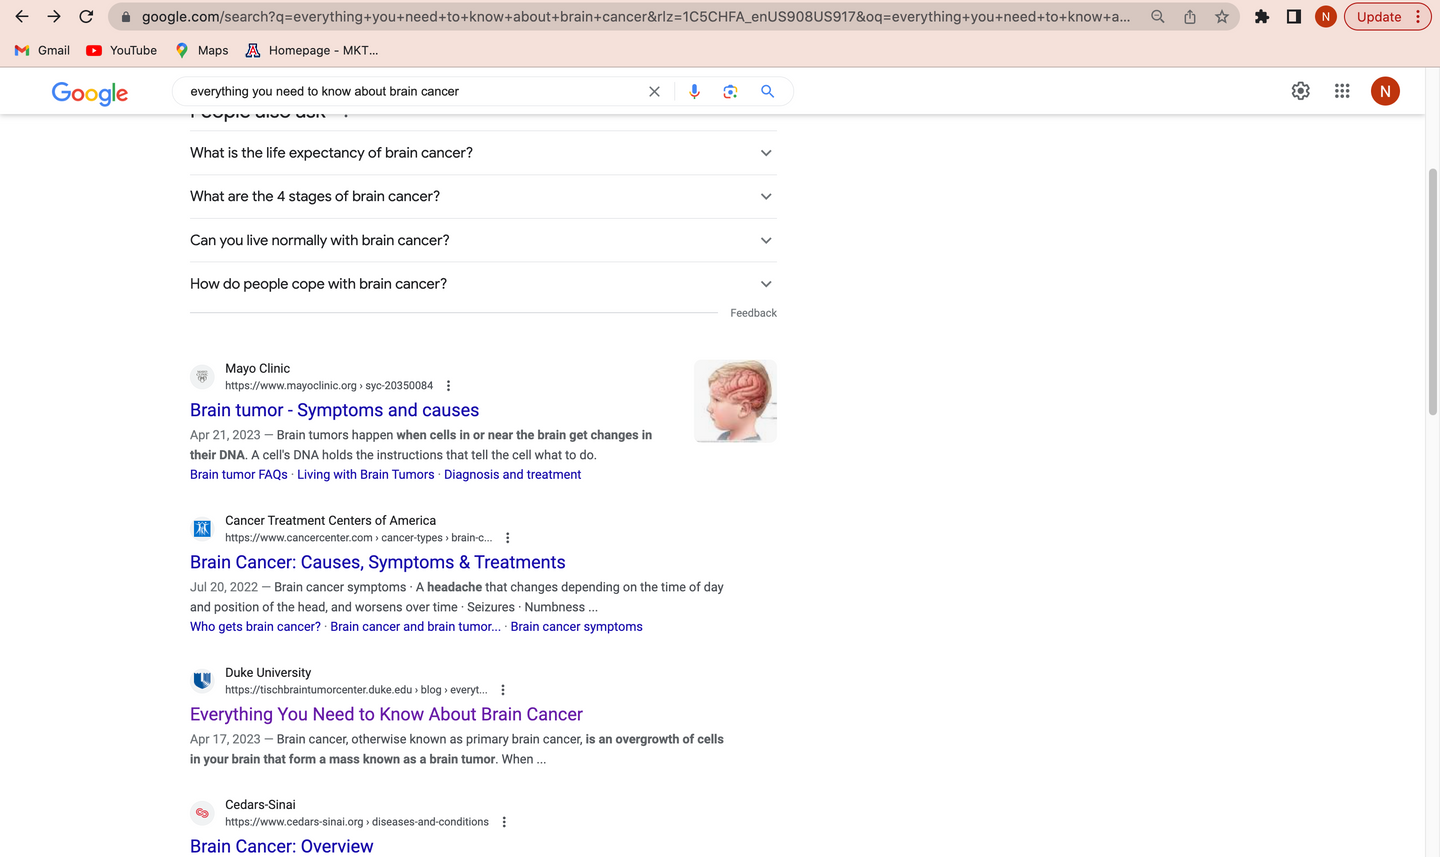Click the 'Duke University' source name
The height and width of the screenshot is (857, 1440).
(268, 672)
